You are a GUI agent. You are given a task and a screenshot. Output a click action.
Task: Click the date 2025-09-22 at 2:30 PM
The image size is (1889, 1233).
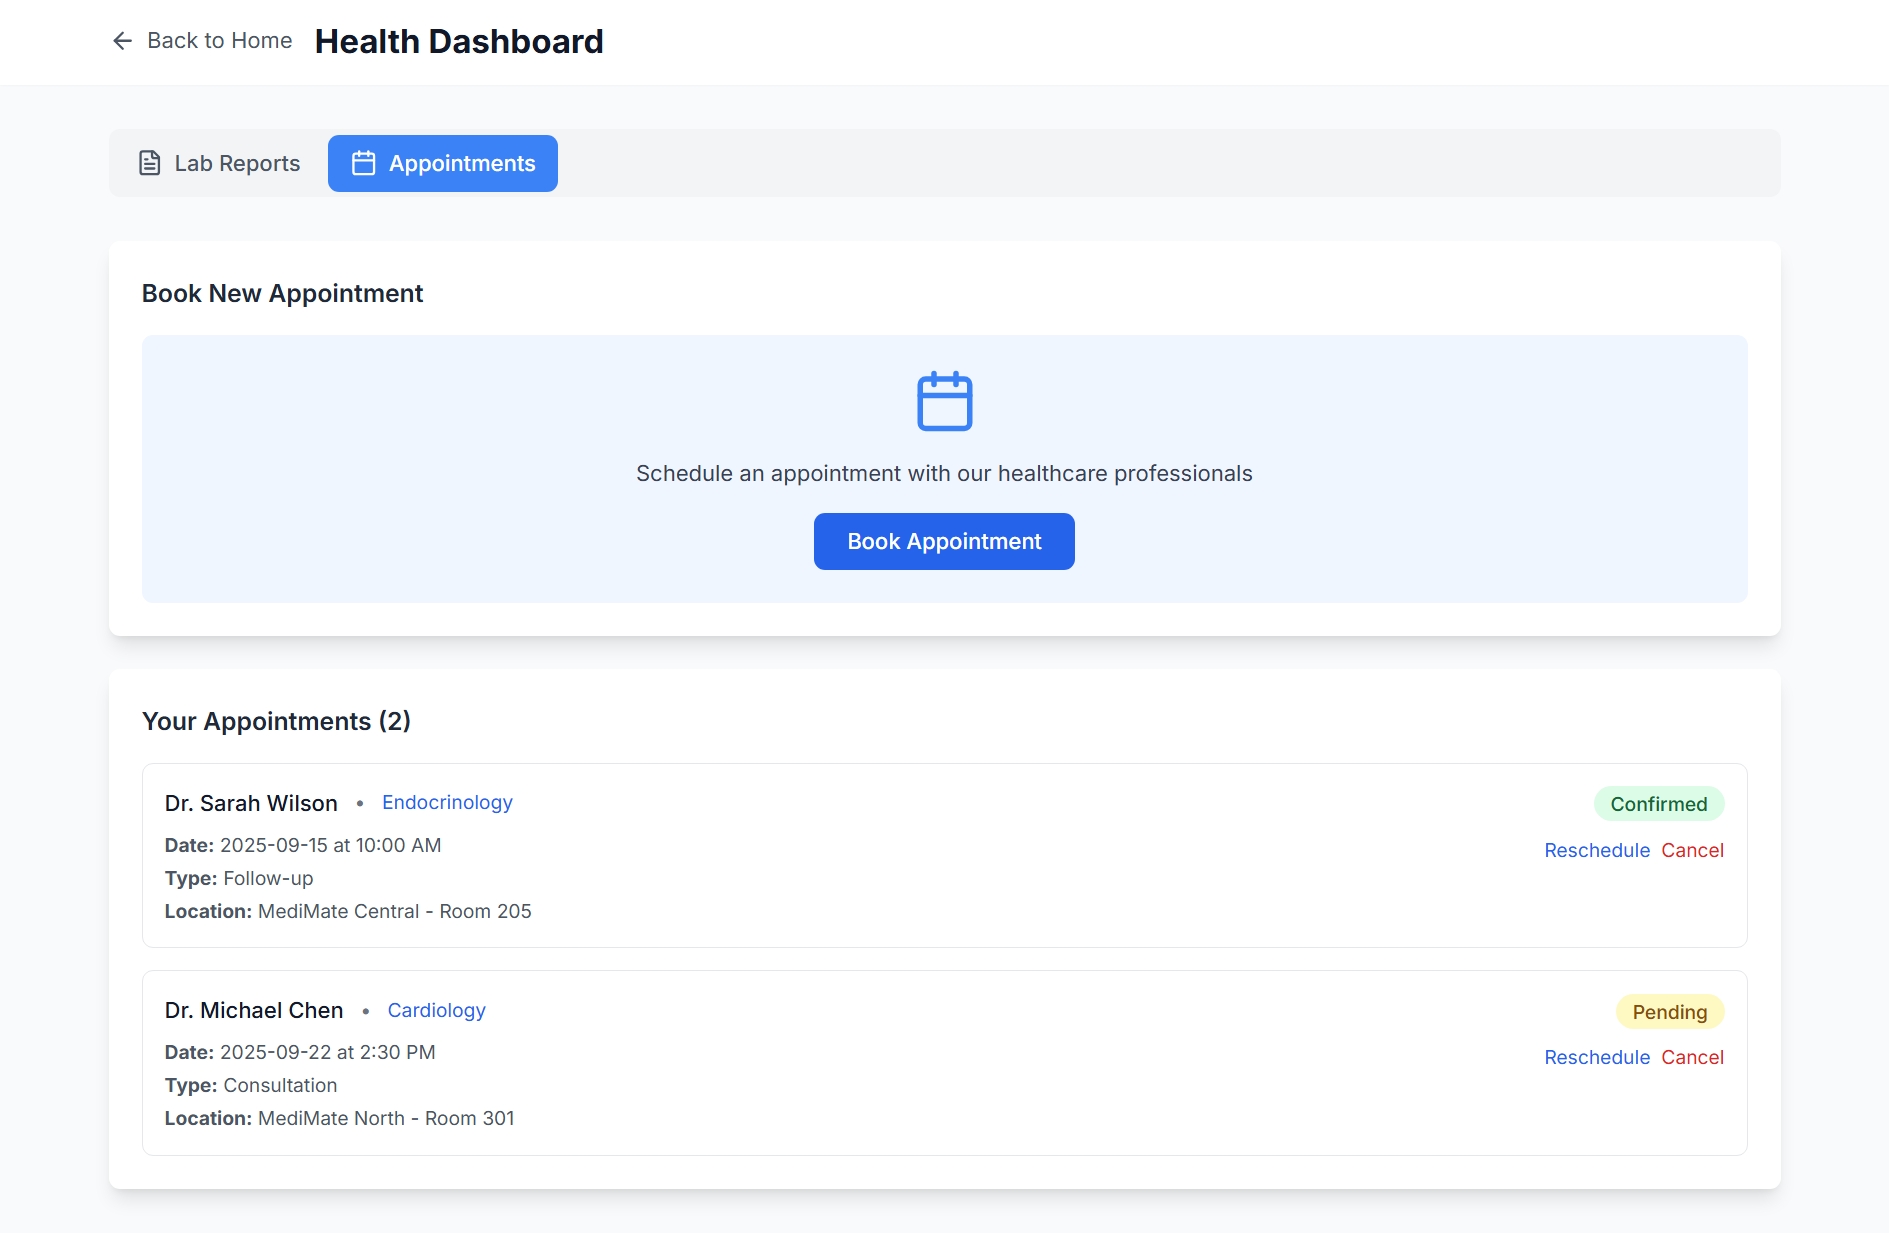point(327,1052)
